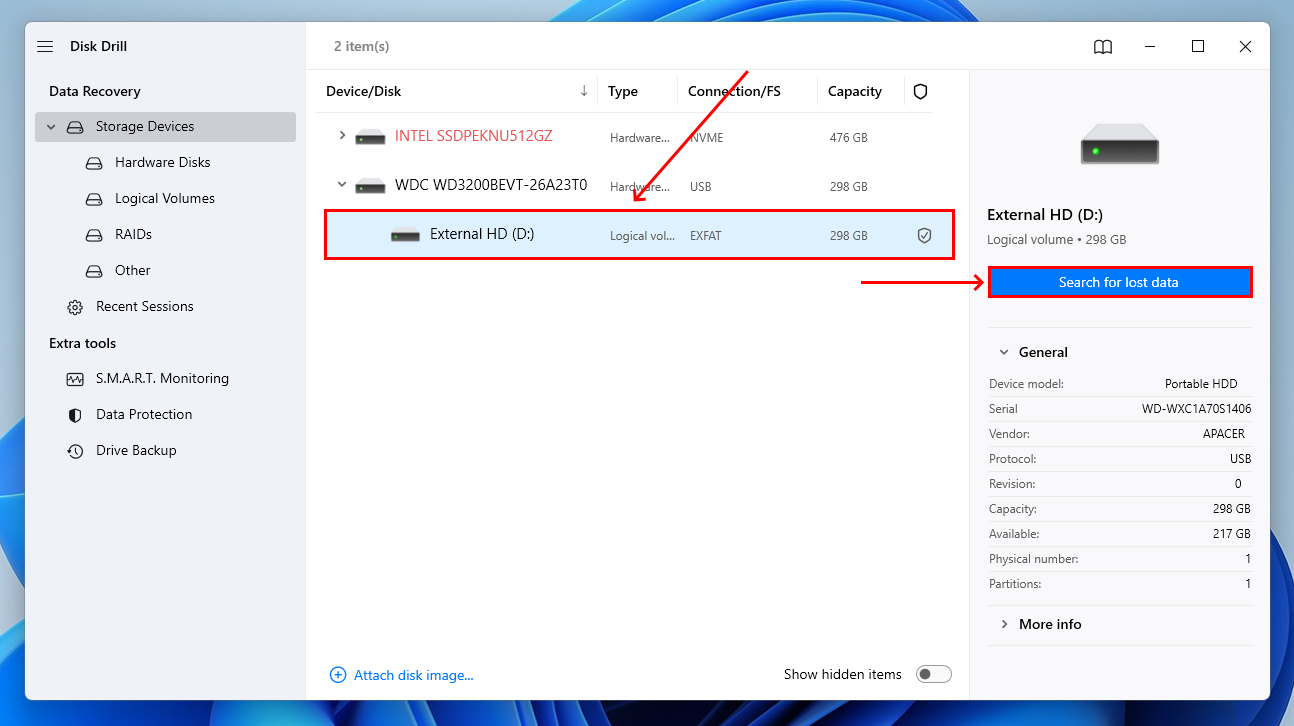The image size is (1294, 726).
Task: Click protection shield on External HD row
Action: point(924,236)
